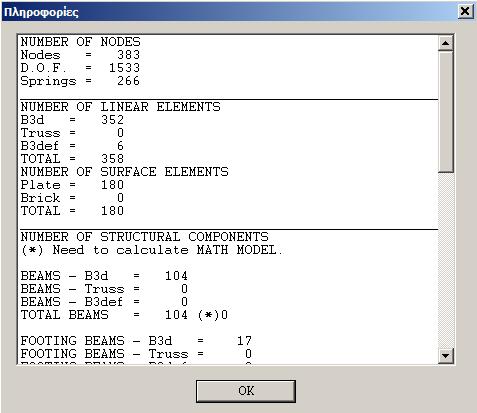This screenshot has height=413, width=477.
Task: Select 'NUMBER OF LINEAR ELEMENTS' heading
Action: 120,107
